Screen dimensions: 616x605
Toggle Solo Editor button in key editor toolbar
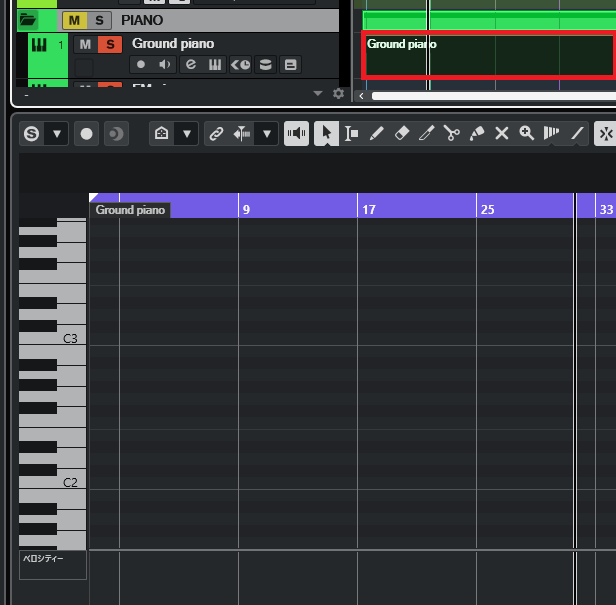31,134
